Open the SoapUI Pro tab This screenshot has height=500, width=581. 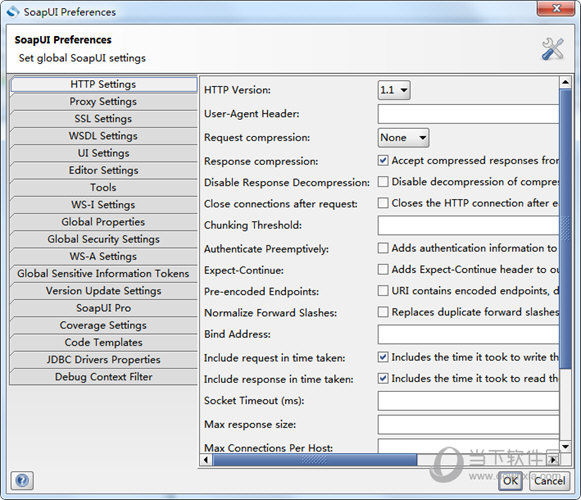coord(103,308)
